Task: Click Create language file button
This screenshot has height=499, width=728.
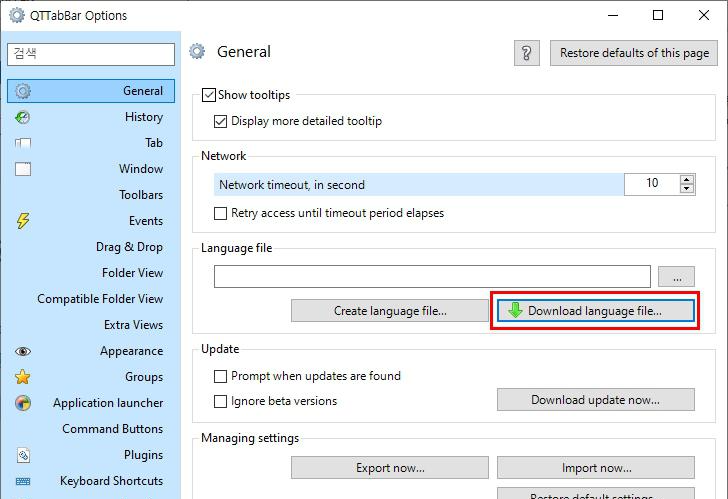Action: point(390,311)
